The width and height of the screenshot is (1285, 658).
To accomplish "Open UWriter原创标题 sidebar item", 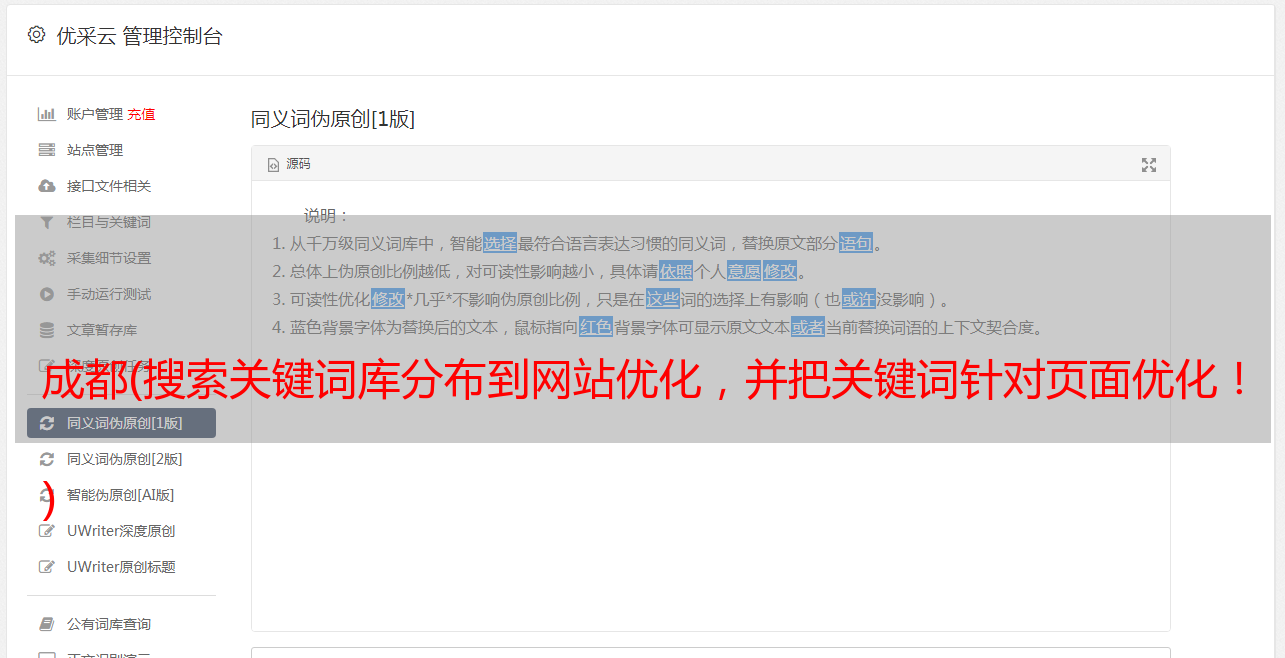I will tap(121, 567).
